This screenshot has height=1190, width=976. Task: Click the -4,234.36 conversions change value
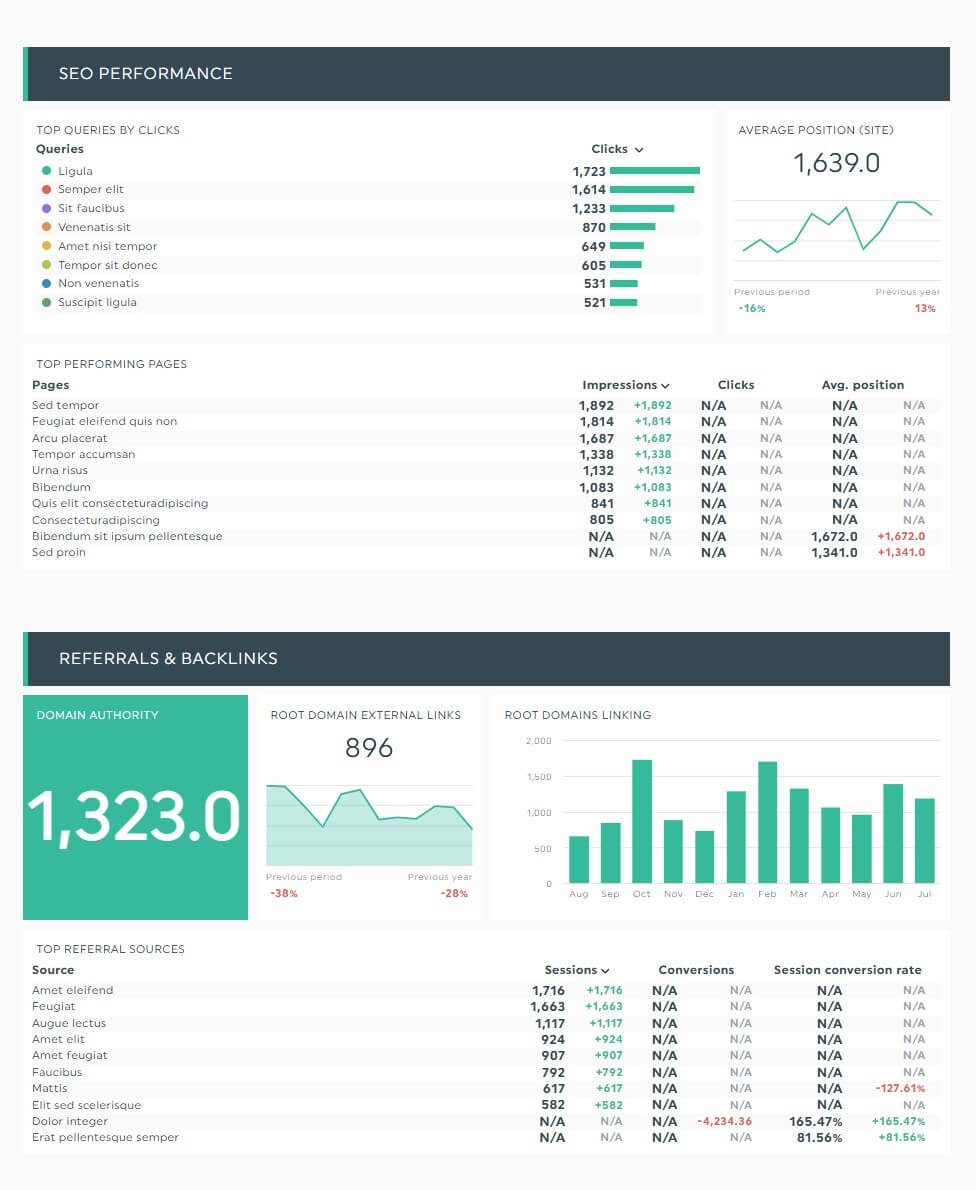pyautogui.click(x=725, y=1121)
